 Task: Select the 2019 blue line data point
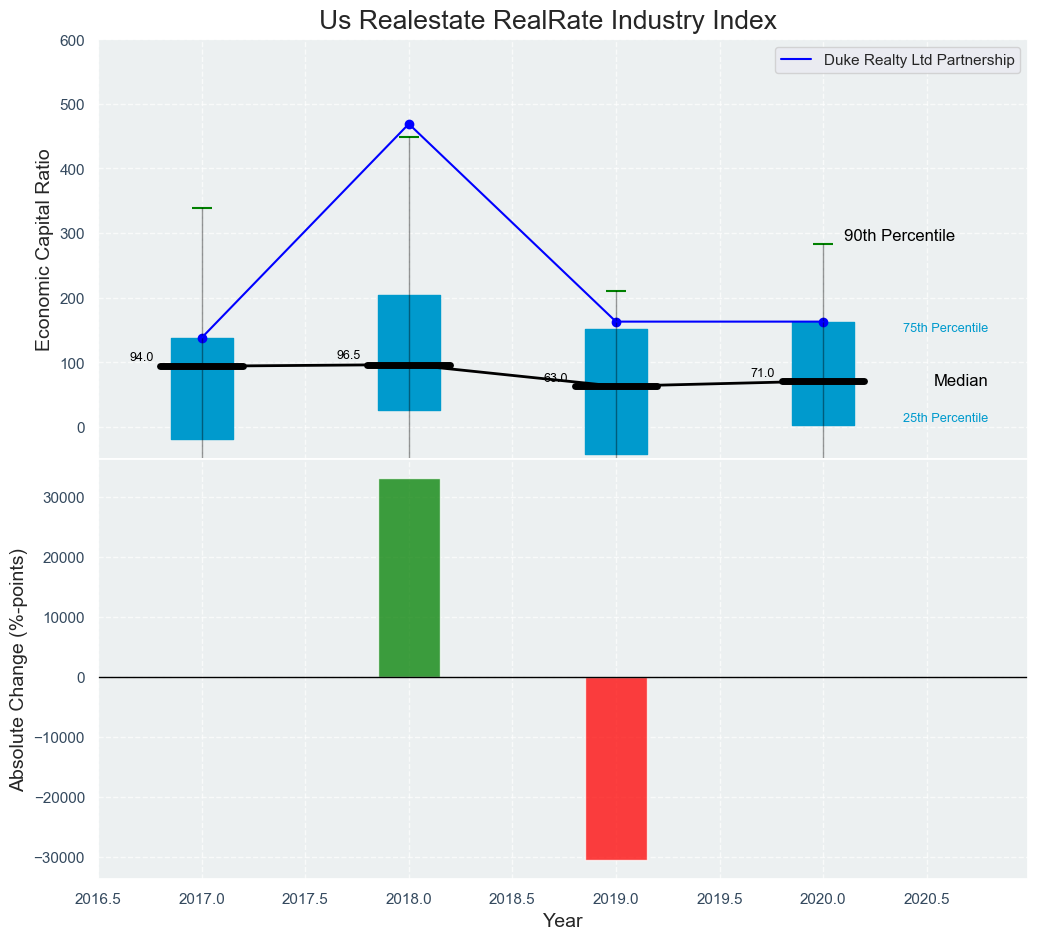616,322
